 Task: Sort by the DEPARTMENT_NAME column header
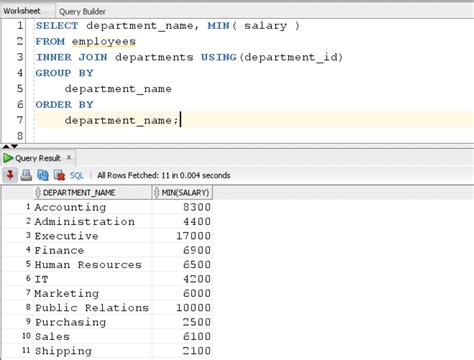click(93, 193)
